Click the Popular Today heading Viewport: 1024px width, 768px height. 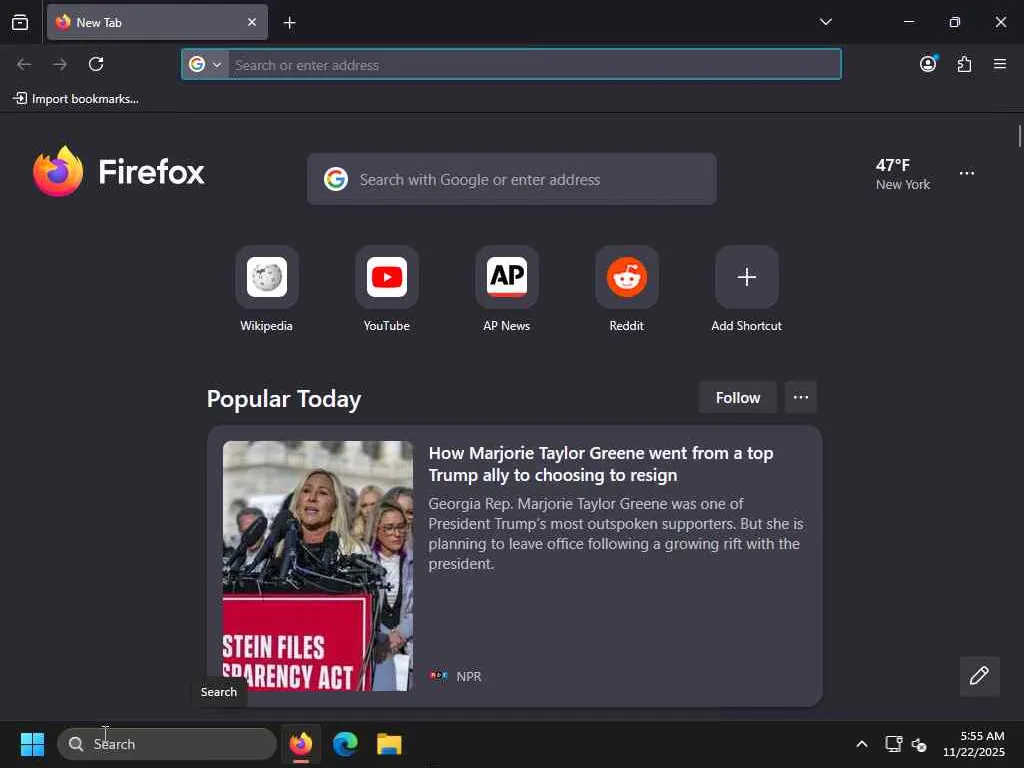(x=284, y=398)
